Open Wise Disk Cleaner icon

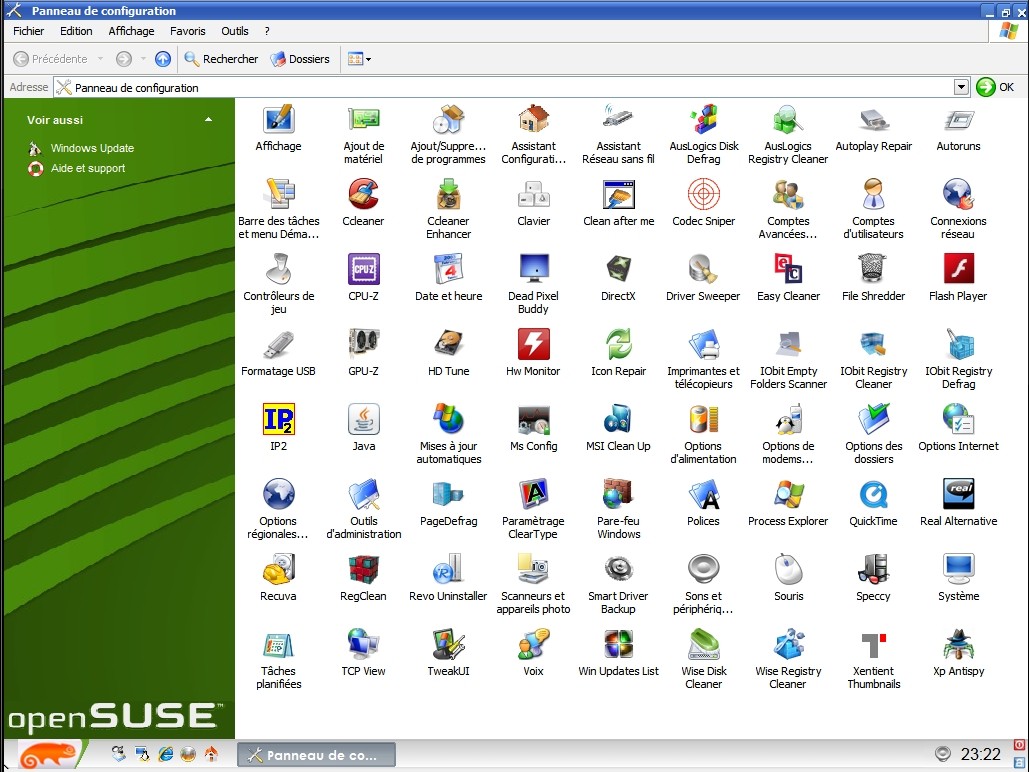[x=704, y=644]
